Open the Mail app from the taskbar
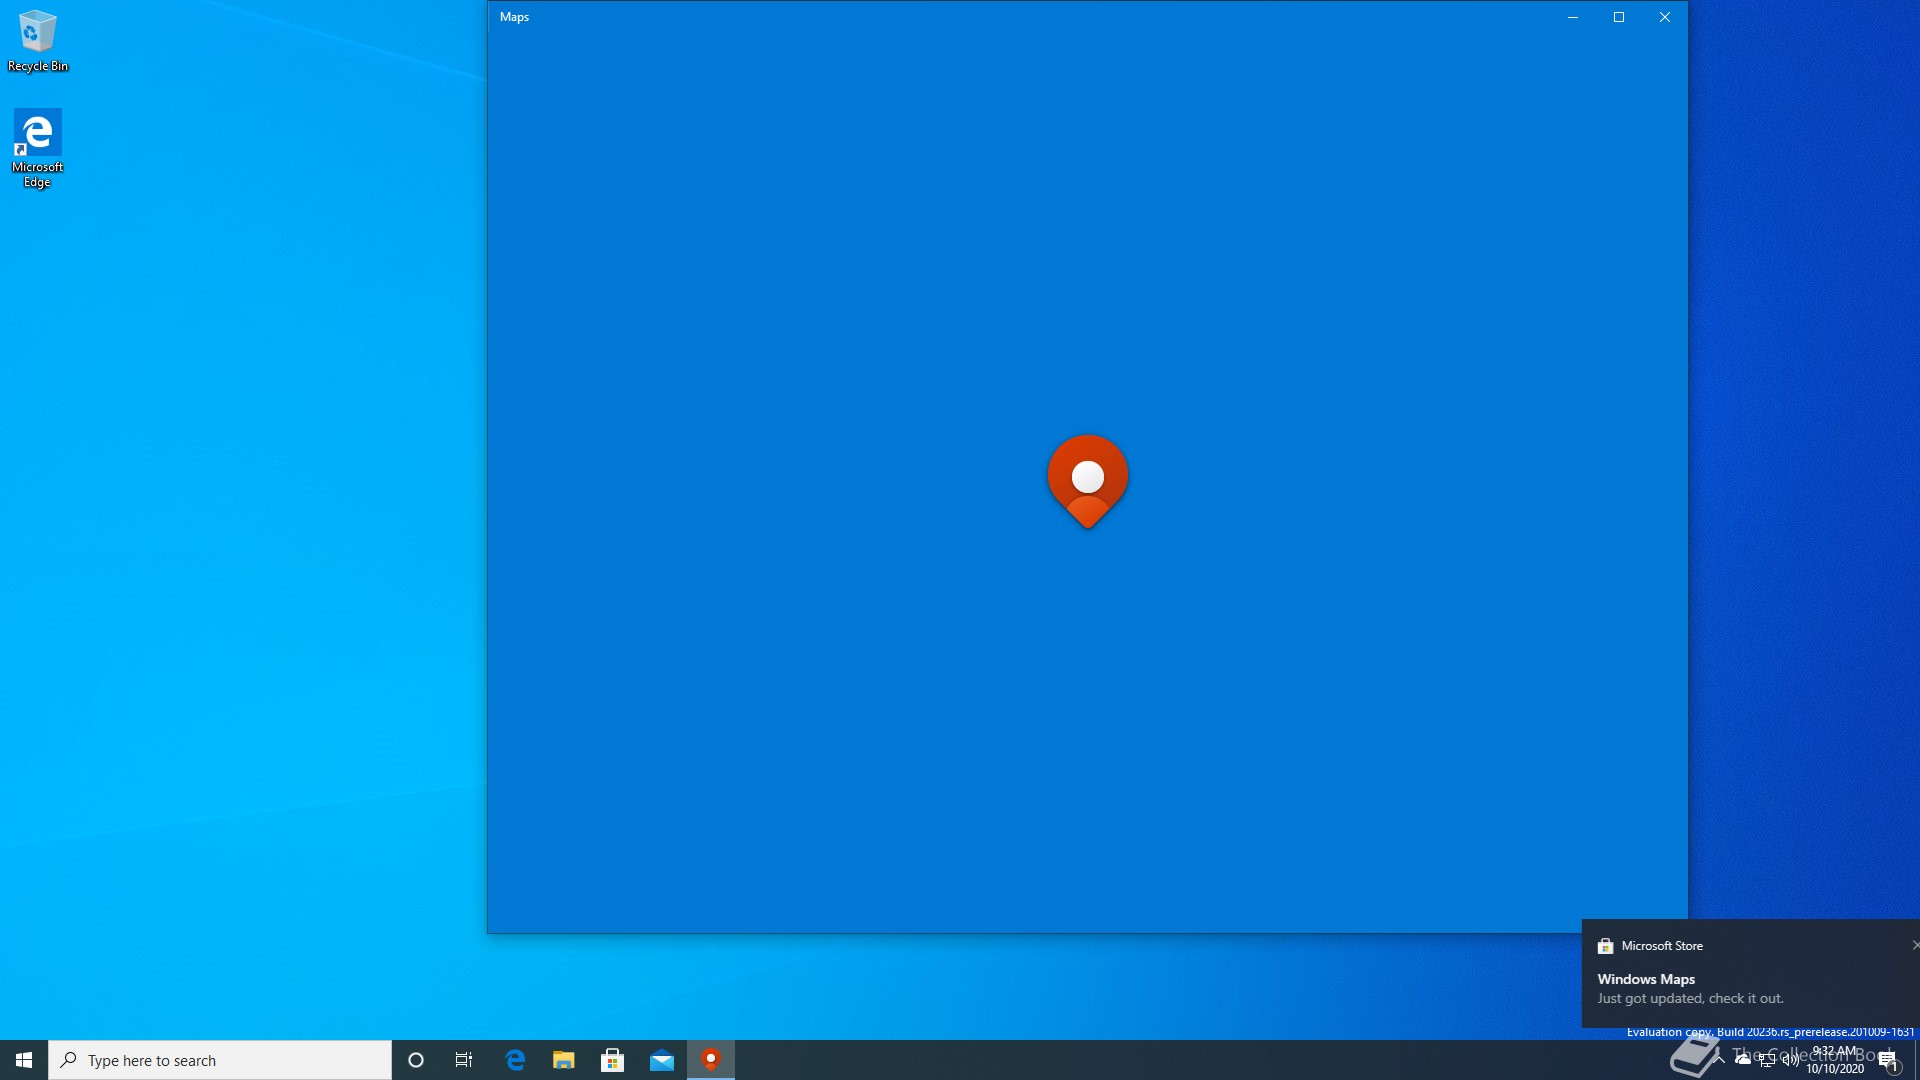The height and width of the screenshot is (1080, 1920). pyautogui.click(x=662, y=1060)
